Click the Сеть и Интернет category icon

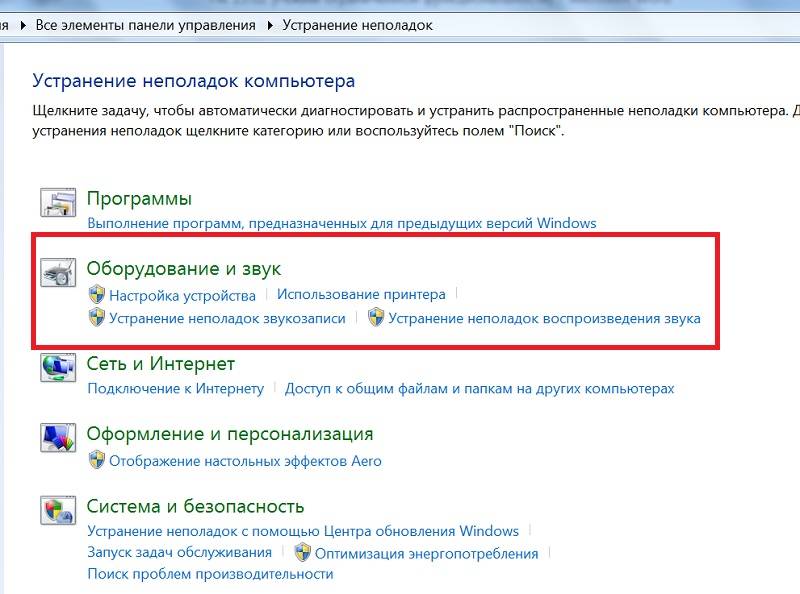click(x=57, y=367)
